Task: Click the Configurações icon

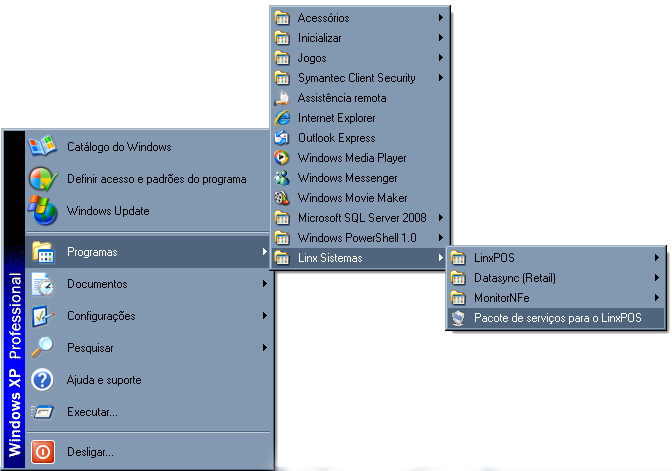Action: pos(43,316)
